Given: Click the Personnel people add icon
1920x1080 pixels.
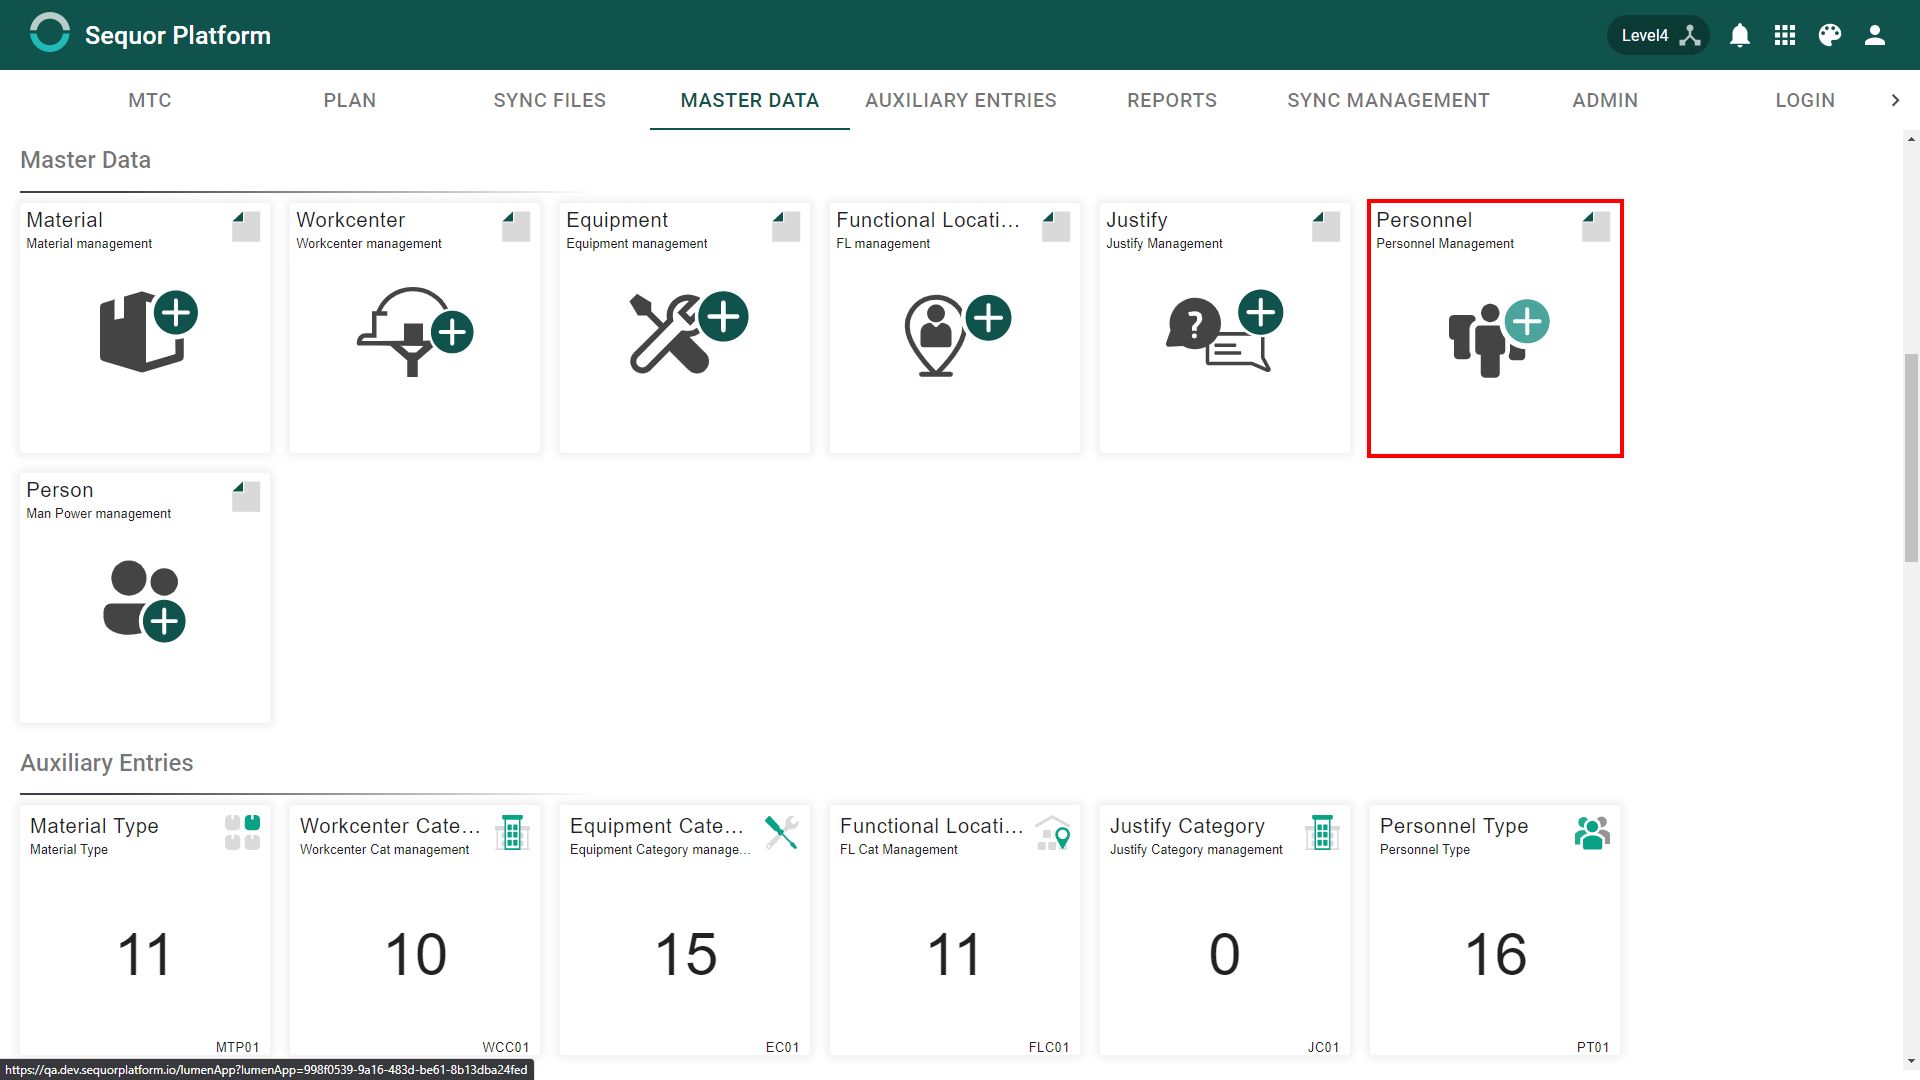Looking at the screenshot, I should (1498, 338).
